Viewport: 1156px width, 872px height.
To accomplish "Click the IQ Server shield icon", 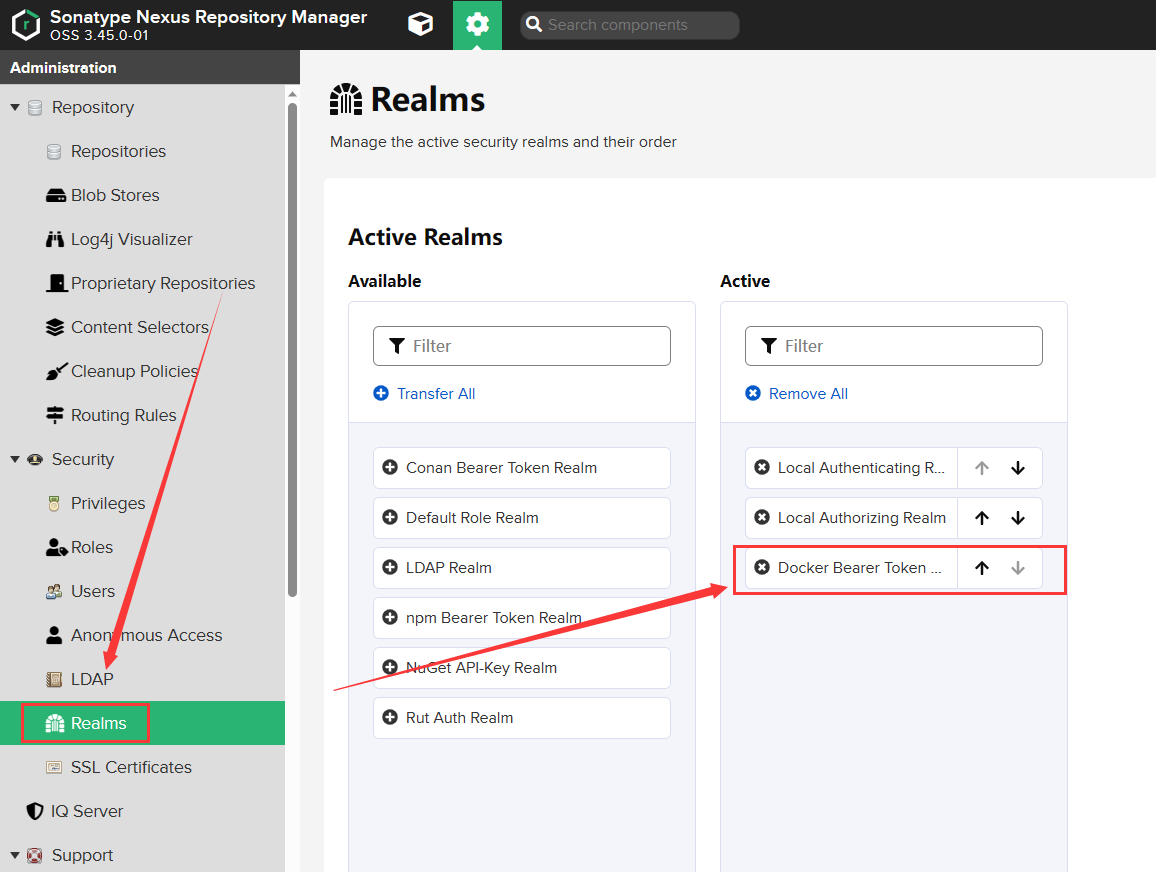I will (35, 811).
